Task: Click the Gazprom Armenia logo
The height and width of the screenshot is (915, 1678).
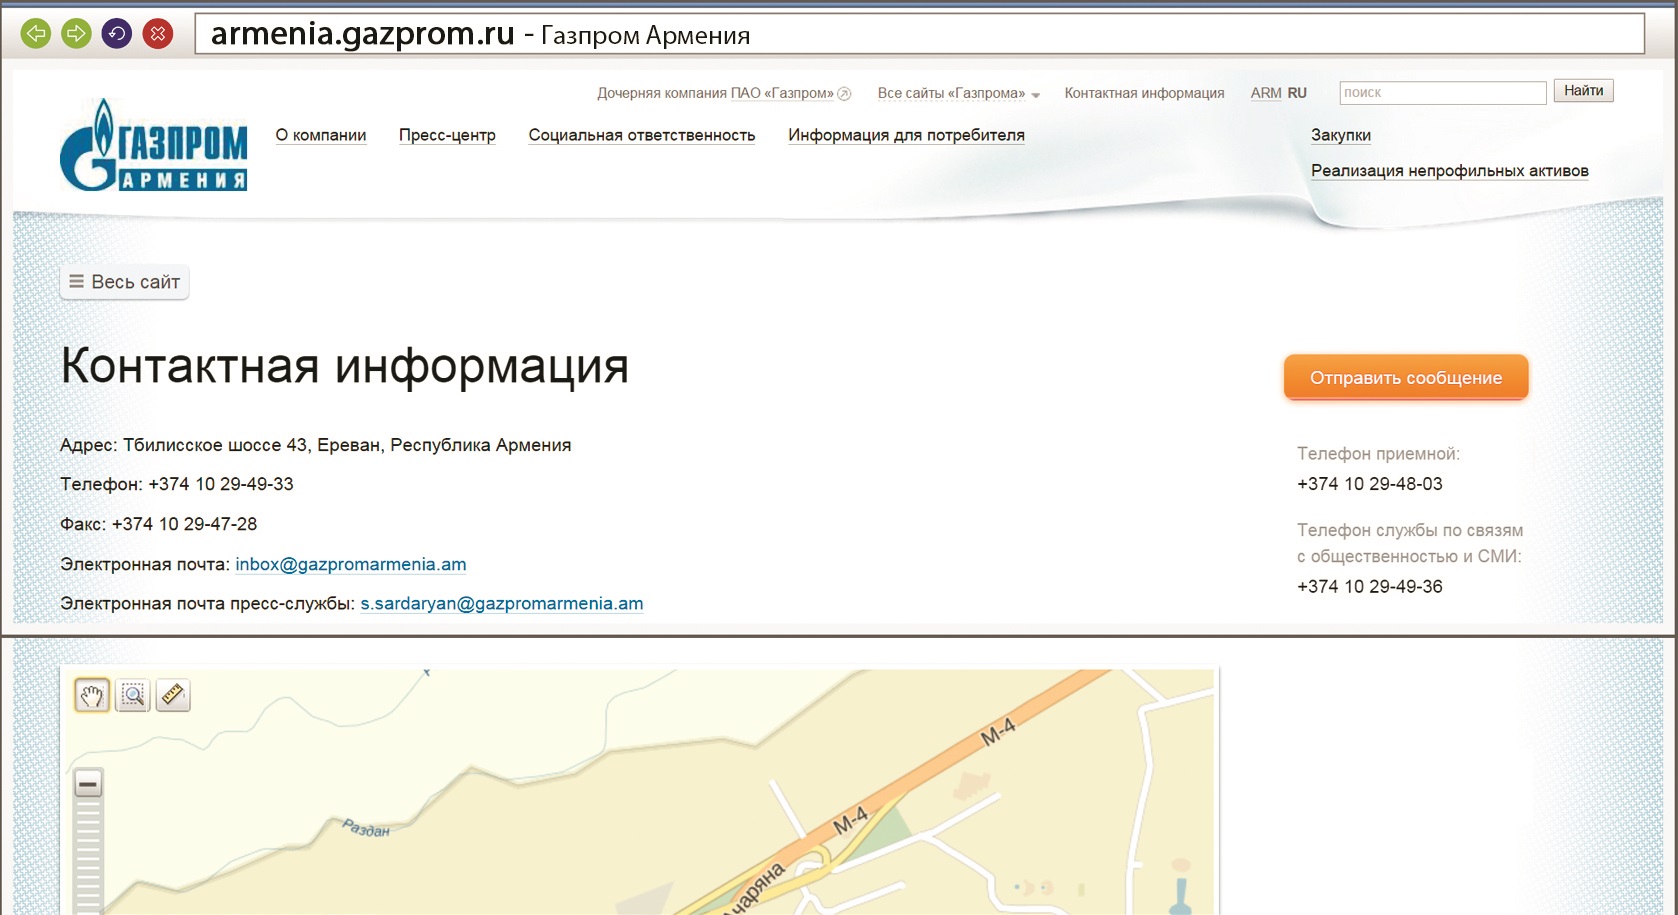Action: 153,145
